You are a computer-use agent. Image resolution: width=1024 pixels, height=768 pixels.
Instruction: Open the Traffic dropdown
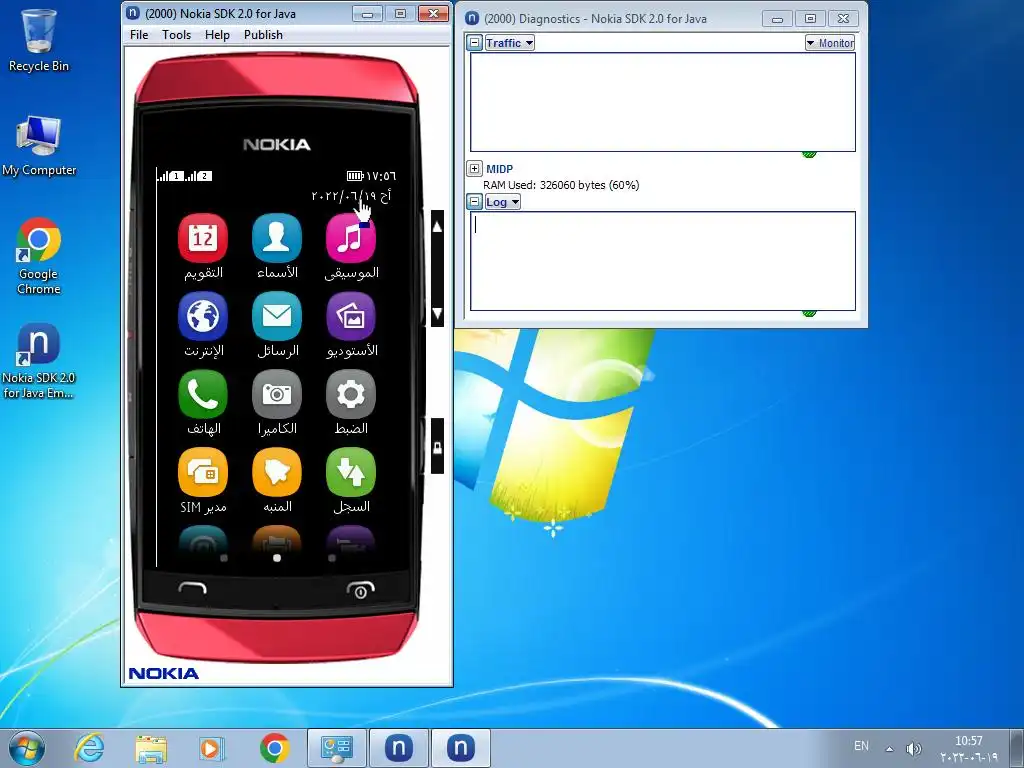[509, 43]
